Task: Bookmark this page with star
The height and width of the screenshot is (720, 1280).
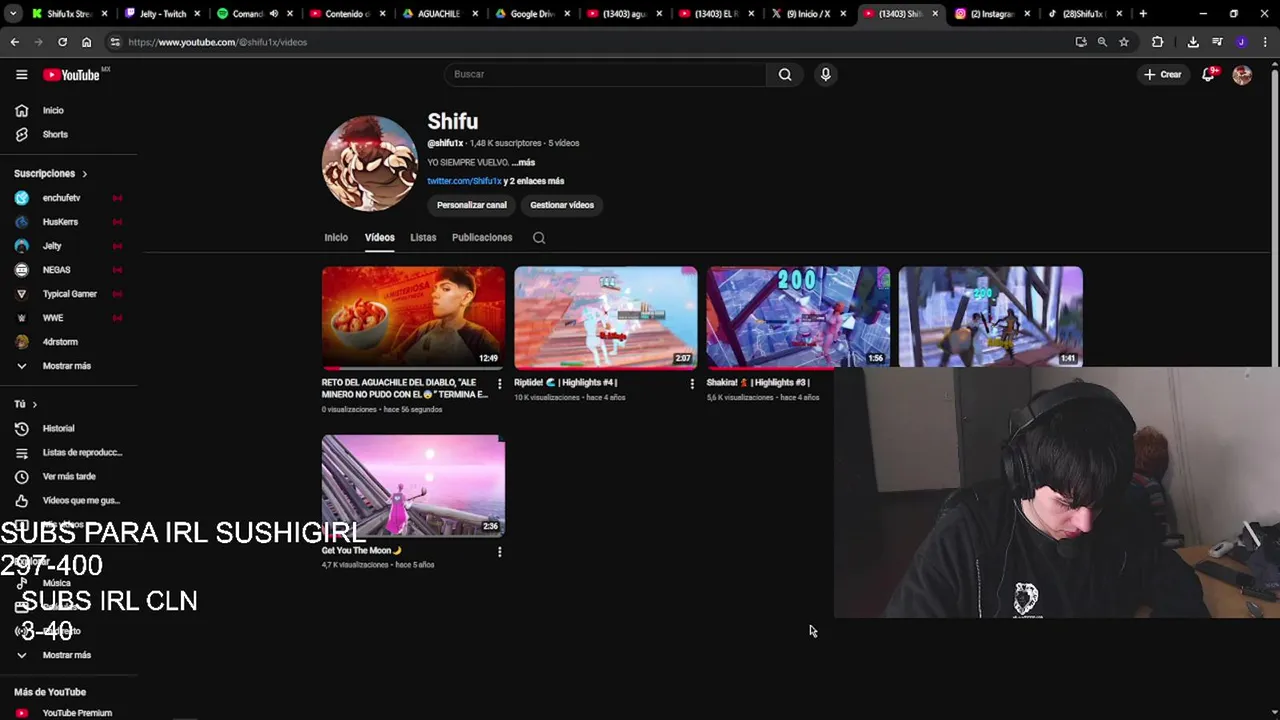Action: click(x=1124, y=42)
